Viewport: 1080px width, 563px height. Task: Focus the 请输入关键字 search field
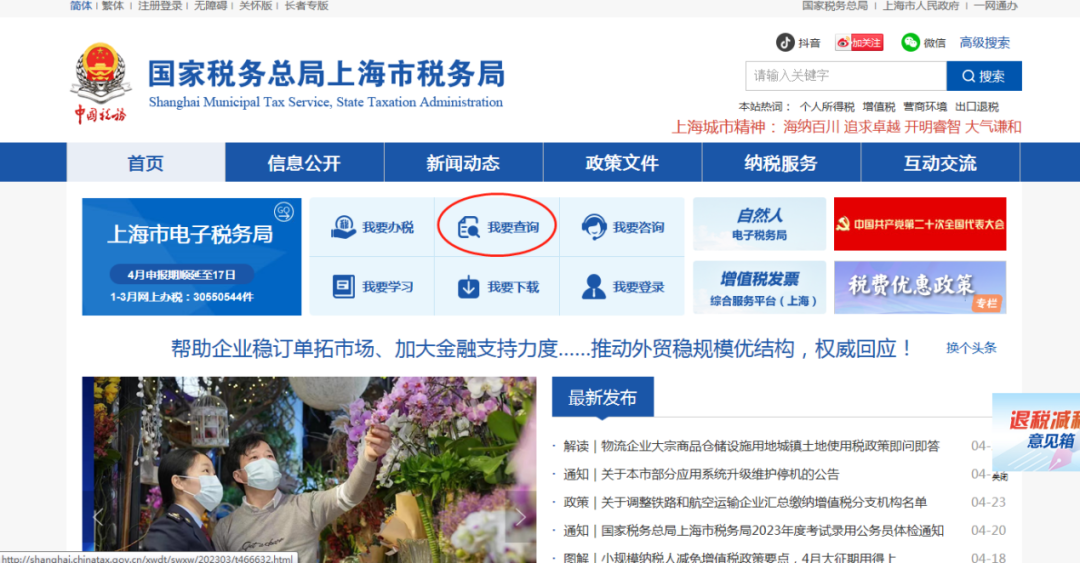[846, 76]
